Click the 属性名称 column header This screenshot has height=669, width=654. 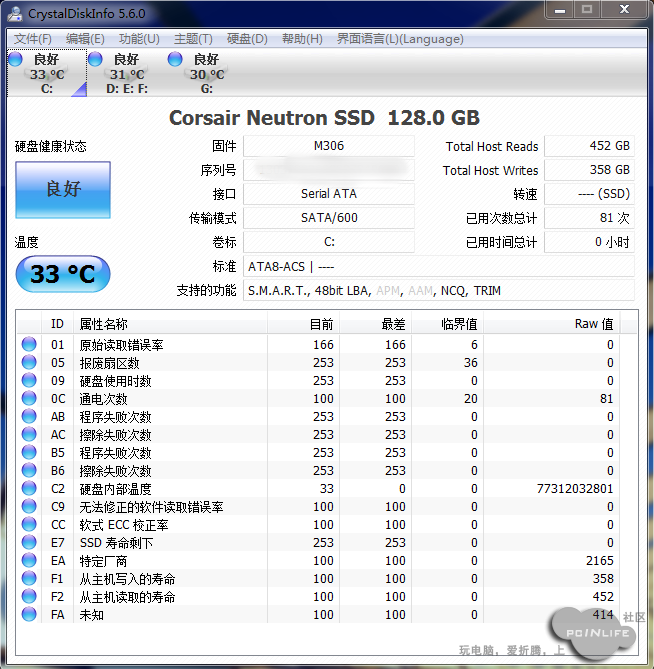pos(170,324)
